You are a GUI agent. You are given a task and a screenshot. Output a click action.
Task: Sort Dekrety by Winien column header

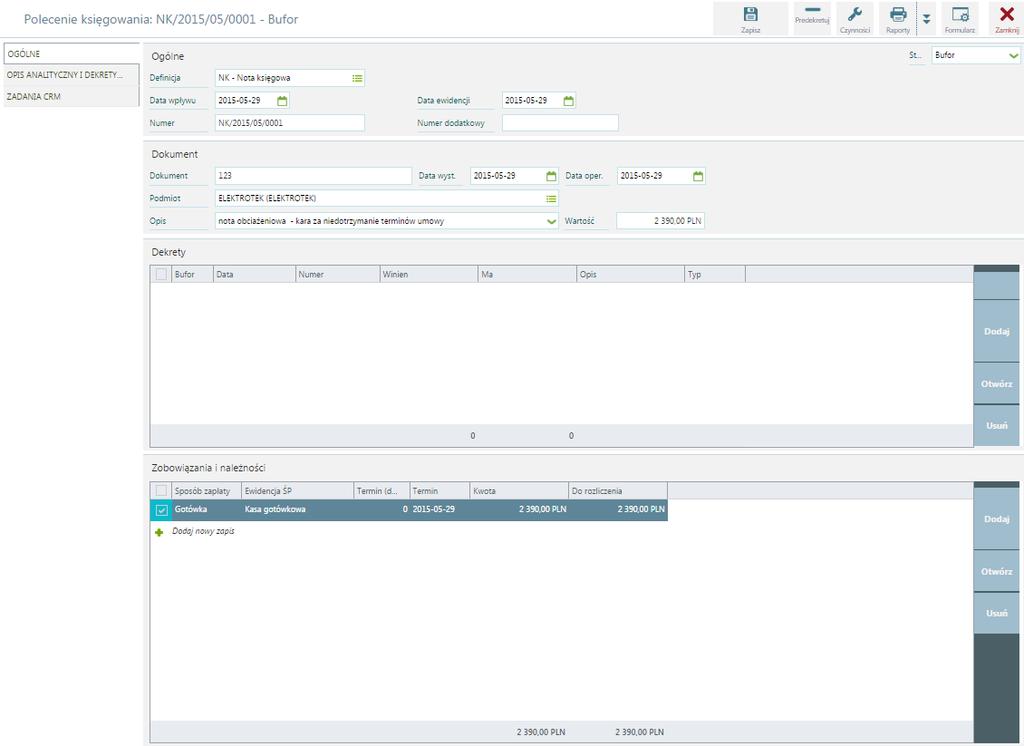click(428, 274)
